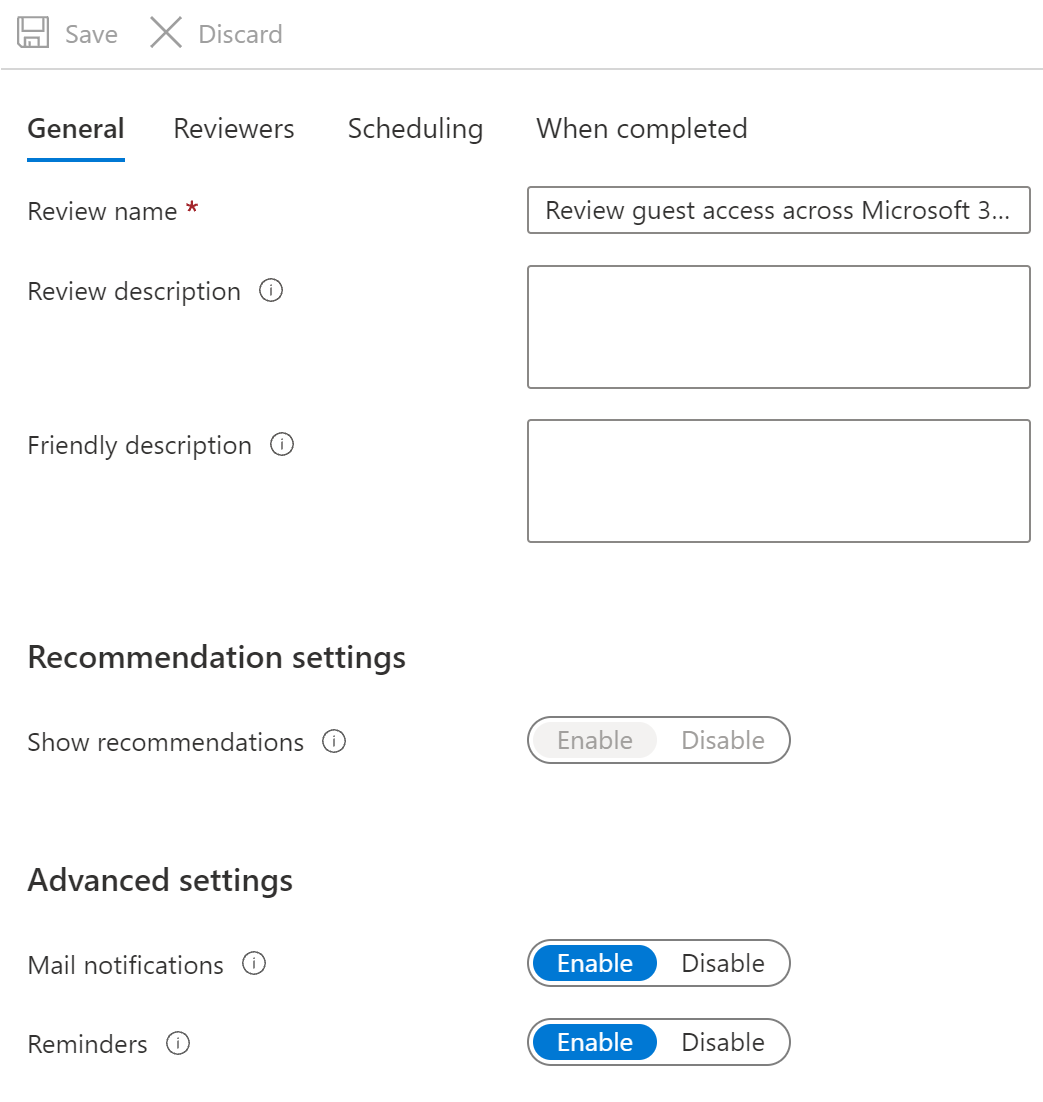The image size is (1043, 1102).
Task: Click info icon next to Reminders
Action: [178, 1044]
